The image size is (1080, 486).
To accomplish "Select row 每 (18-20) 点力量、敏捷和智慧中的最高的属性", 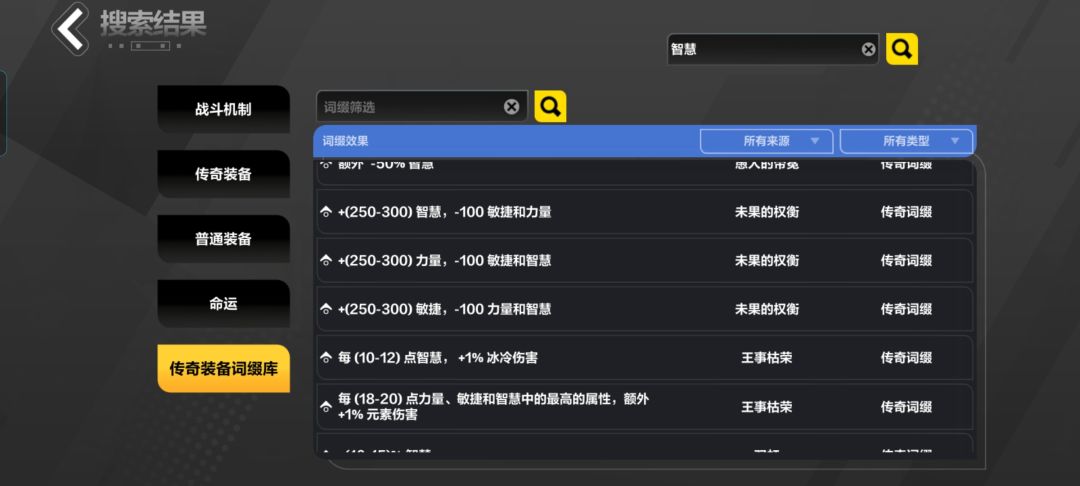I will coord(645,407).
